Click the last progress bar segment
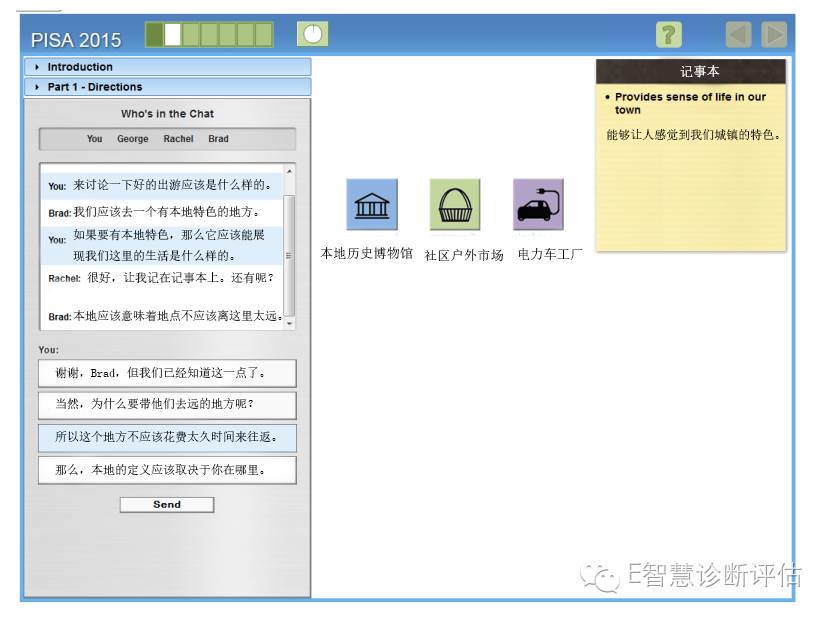This screenshot has width=830, height=617. (264, 34)
